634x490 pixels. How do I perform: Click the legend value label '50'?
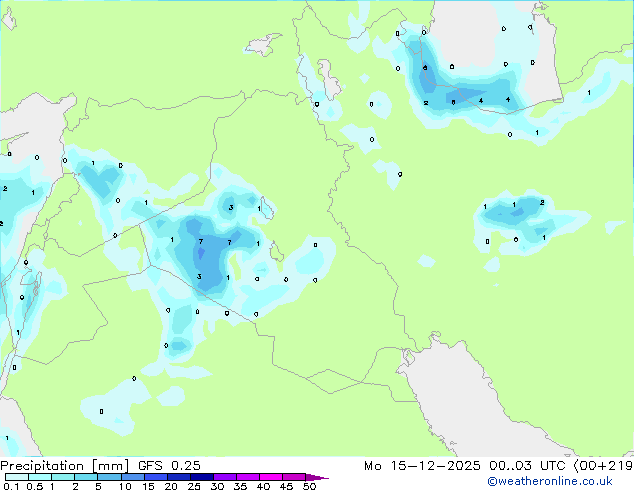(x=309, y=486)
